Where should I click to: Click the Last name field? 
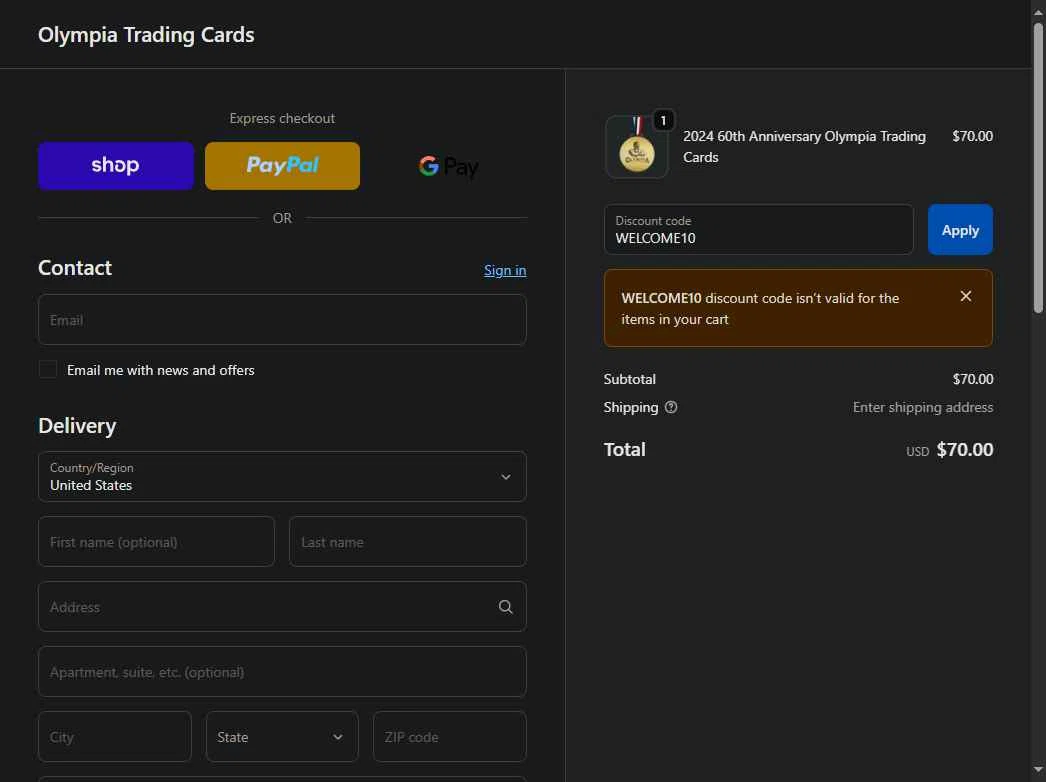(x=408, y=542)
